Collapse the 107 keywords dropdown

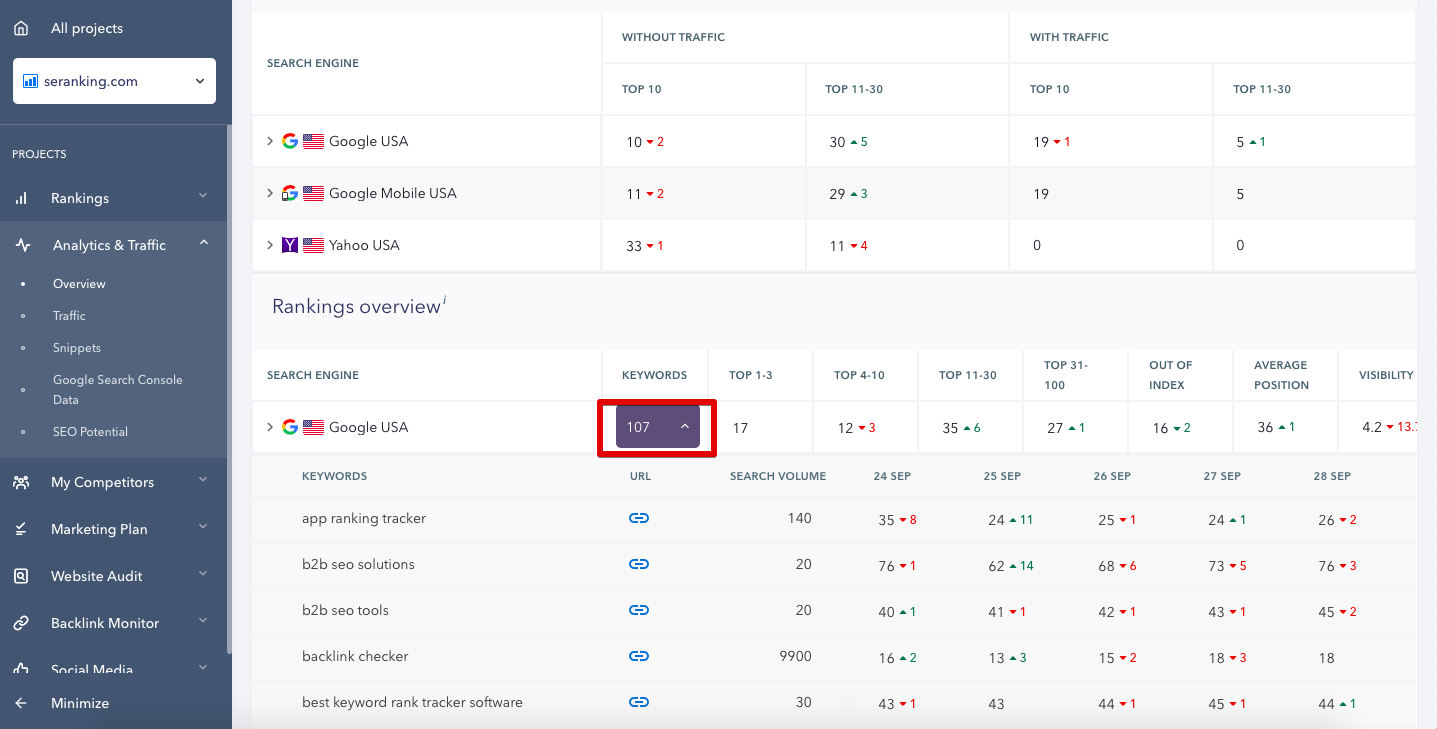(657, 427)
